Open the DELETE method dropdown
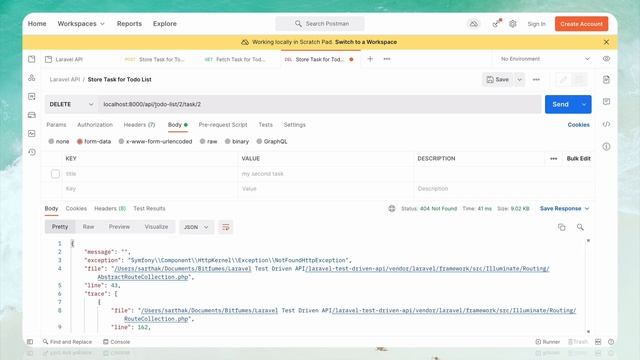 click(71, 104)
